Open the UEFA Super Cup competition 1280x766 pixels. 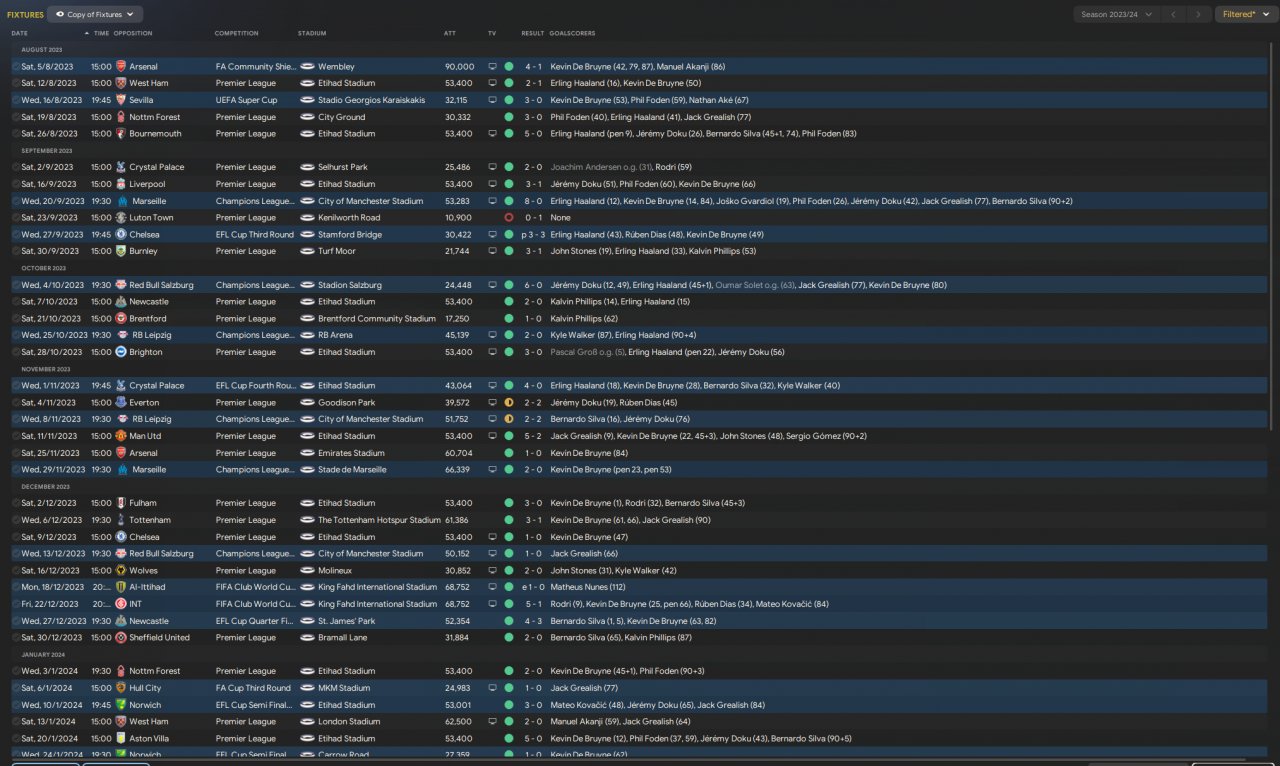[246, 100]
